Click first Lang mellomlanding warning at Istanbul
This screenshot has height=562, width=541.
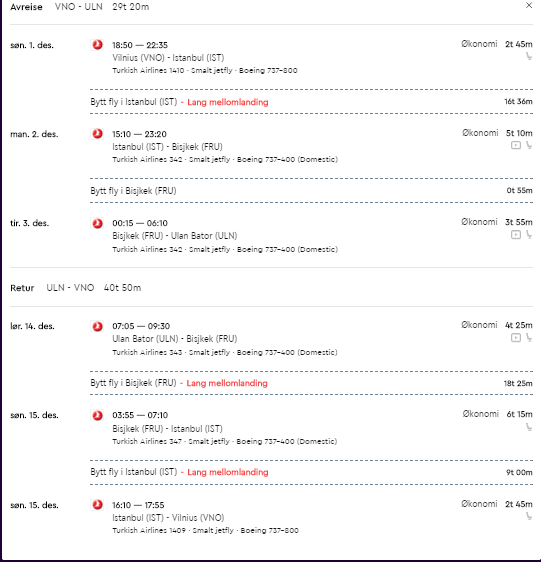click(x=228, y=102)
